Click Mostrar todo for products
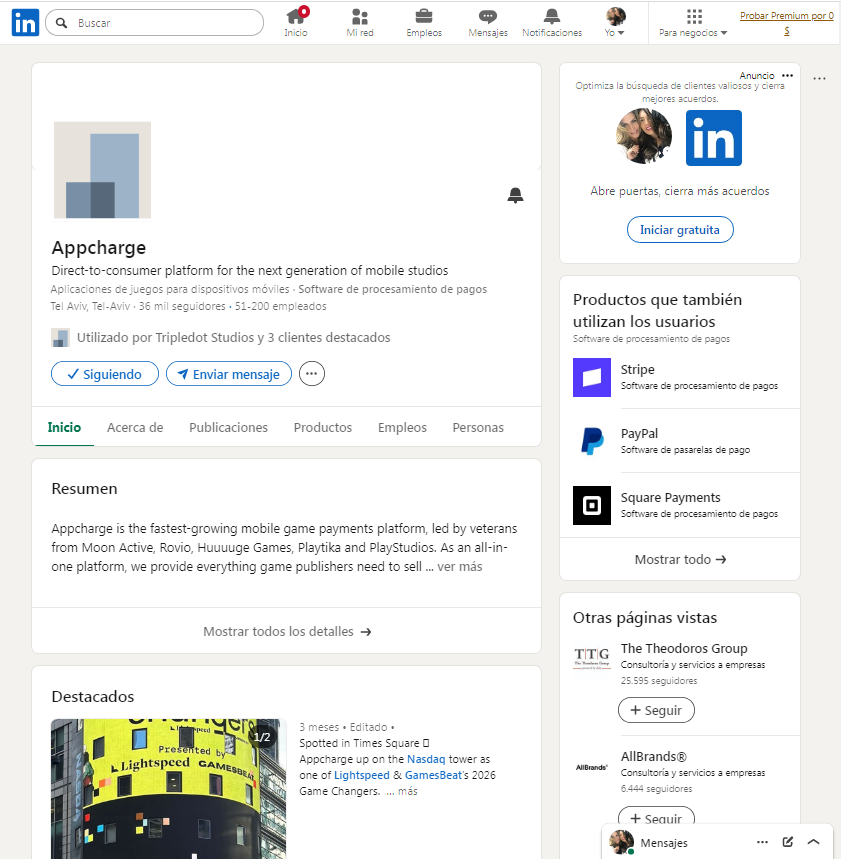841x859 pixels. click(679, 559)
